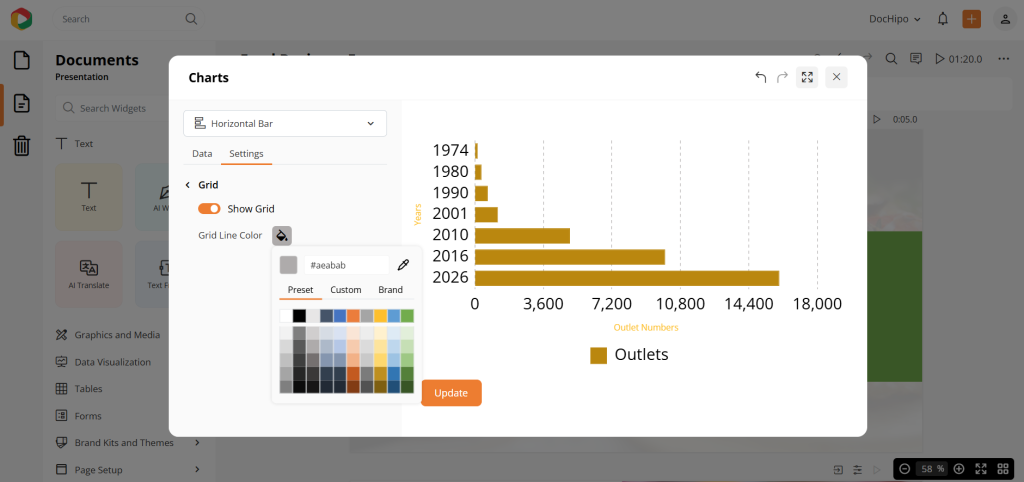Click the orange plus create button
1024x482 pixels.
coord(972,19)
